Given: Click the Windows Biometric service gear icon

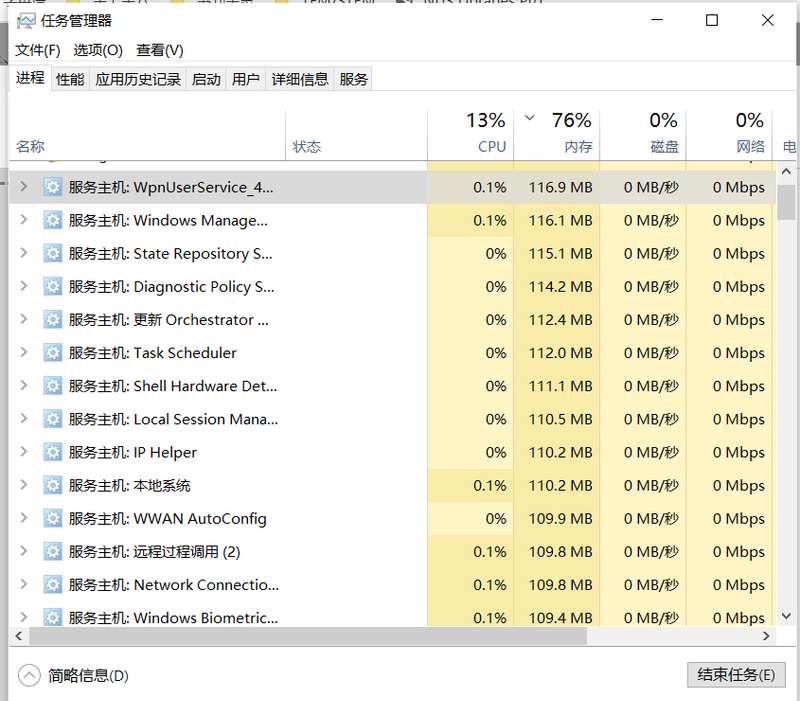Looking at the screenshot, I should pos(53,618).
